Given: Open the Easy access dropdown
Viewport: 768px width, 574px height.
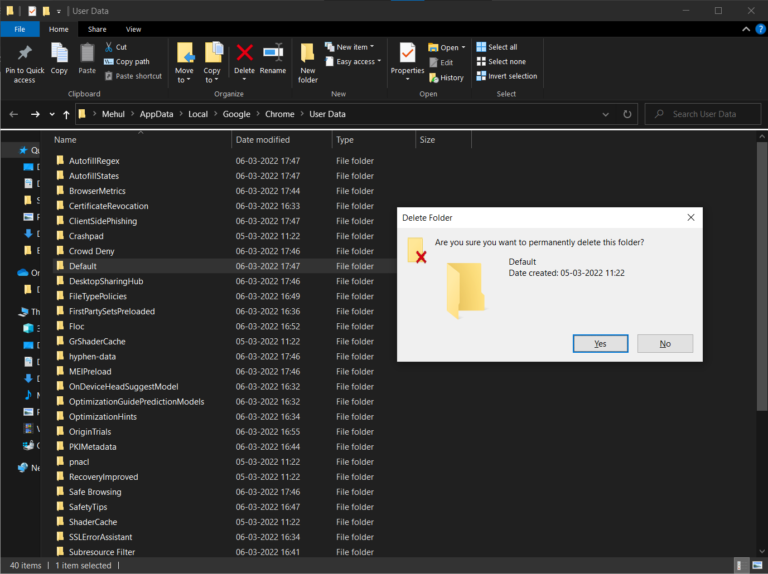Looking at the screenshot, I should tap(355, 62).
